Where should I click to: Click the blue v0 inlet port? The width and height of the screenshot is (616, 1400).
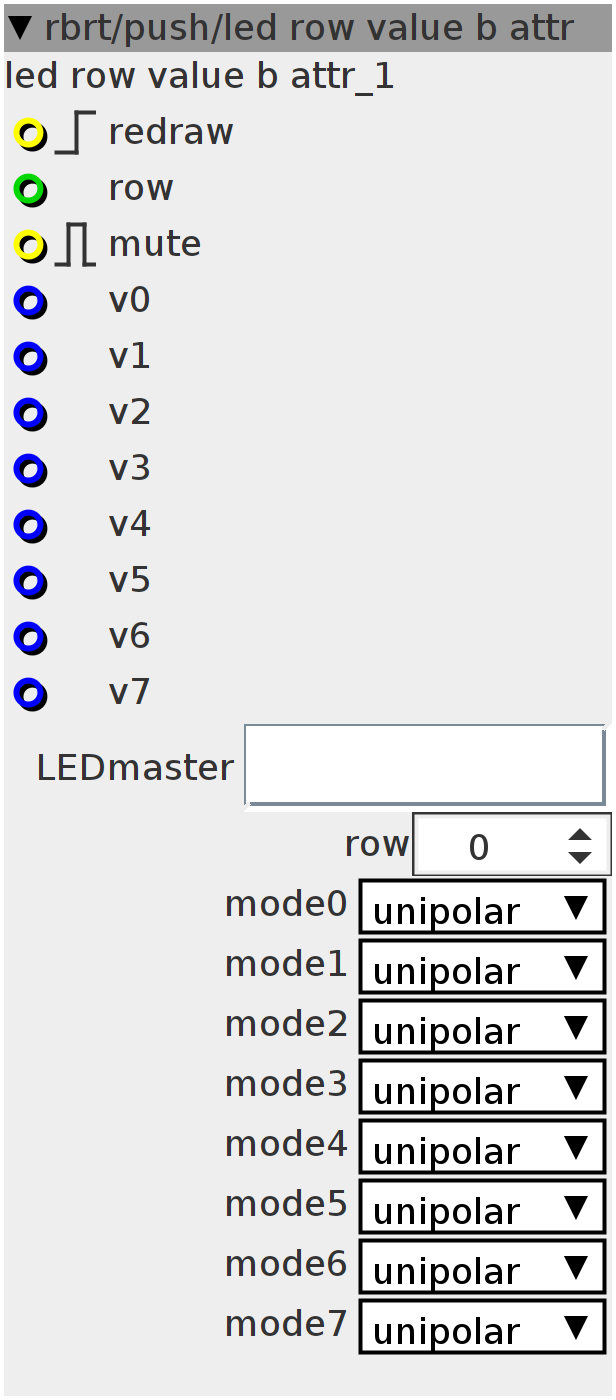click(30, 301)
